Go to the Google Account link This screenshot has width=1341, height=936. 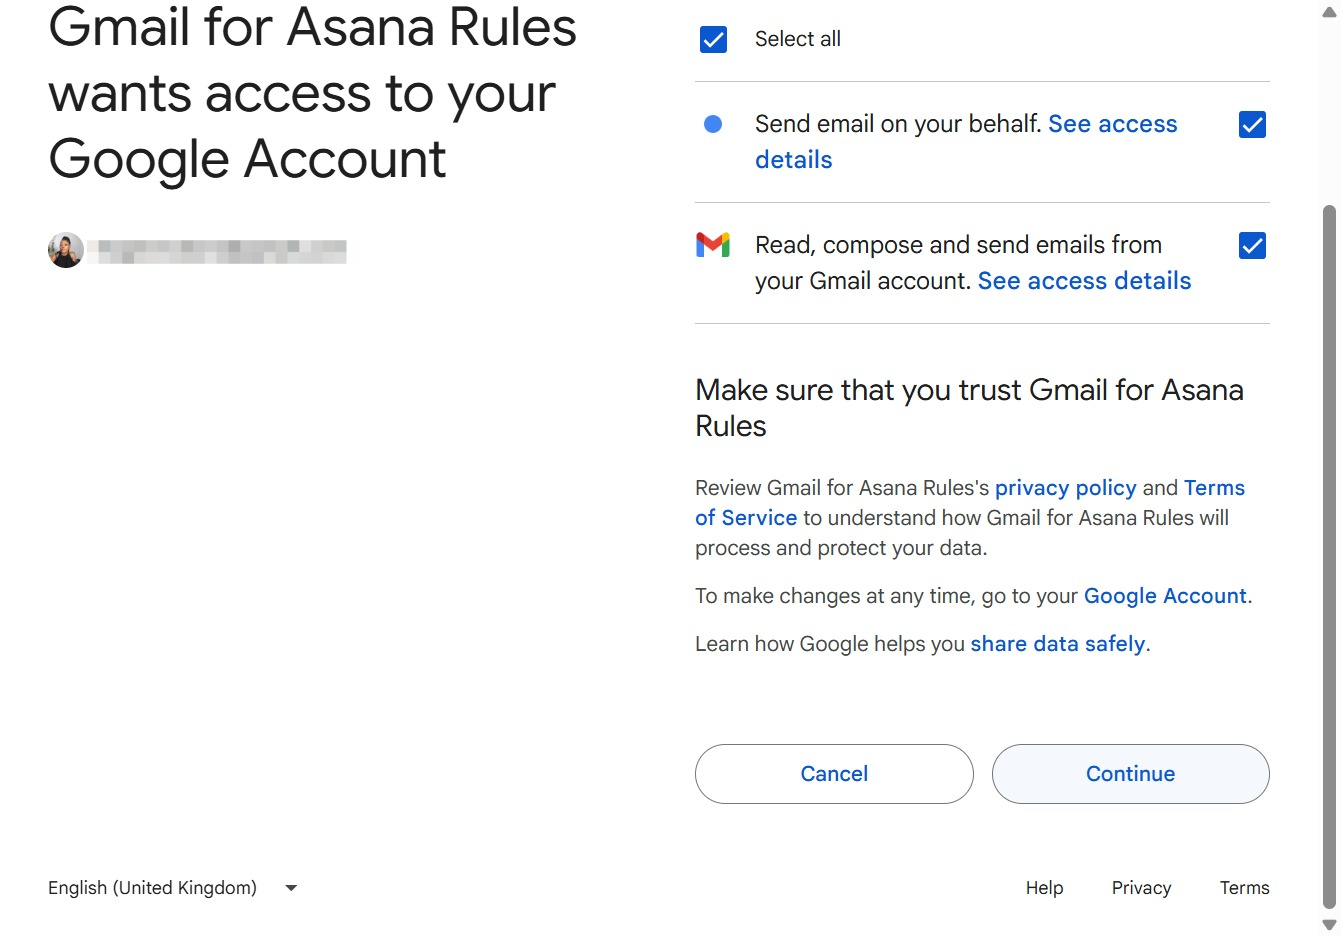[x=1165, y=596]
